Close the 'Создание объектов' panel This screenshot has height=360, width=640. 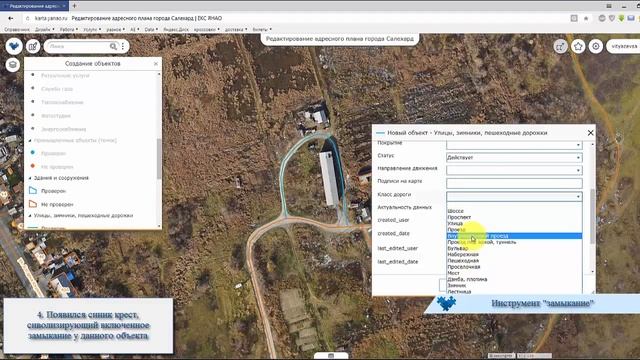[x=156, y=64]
